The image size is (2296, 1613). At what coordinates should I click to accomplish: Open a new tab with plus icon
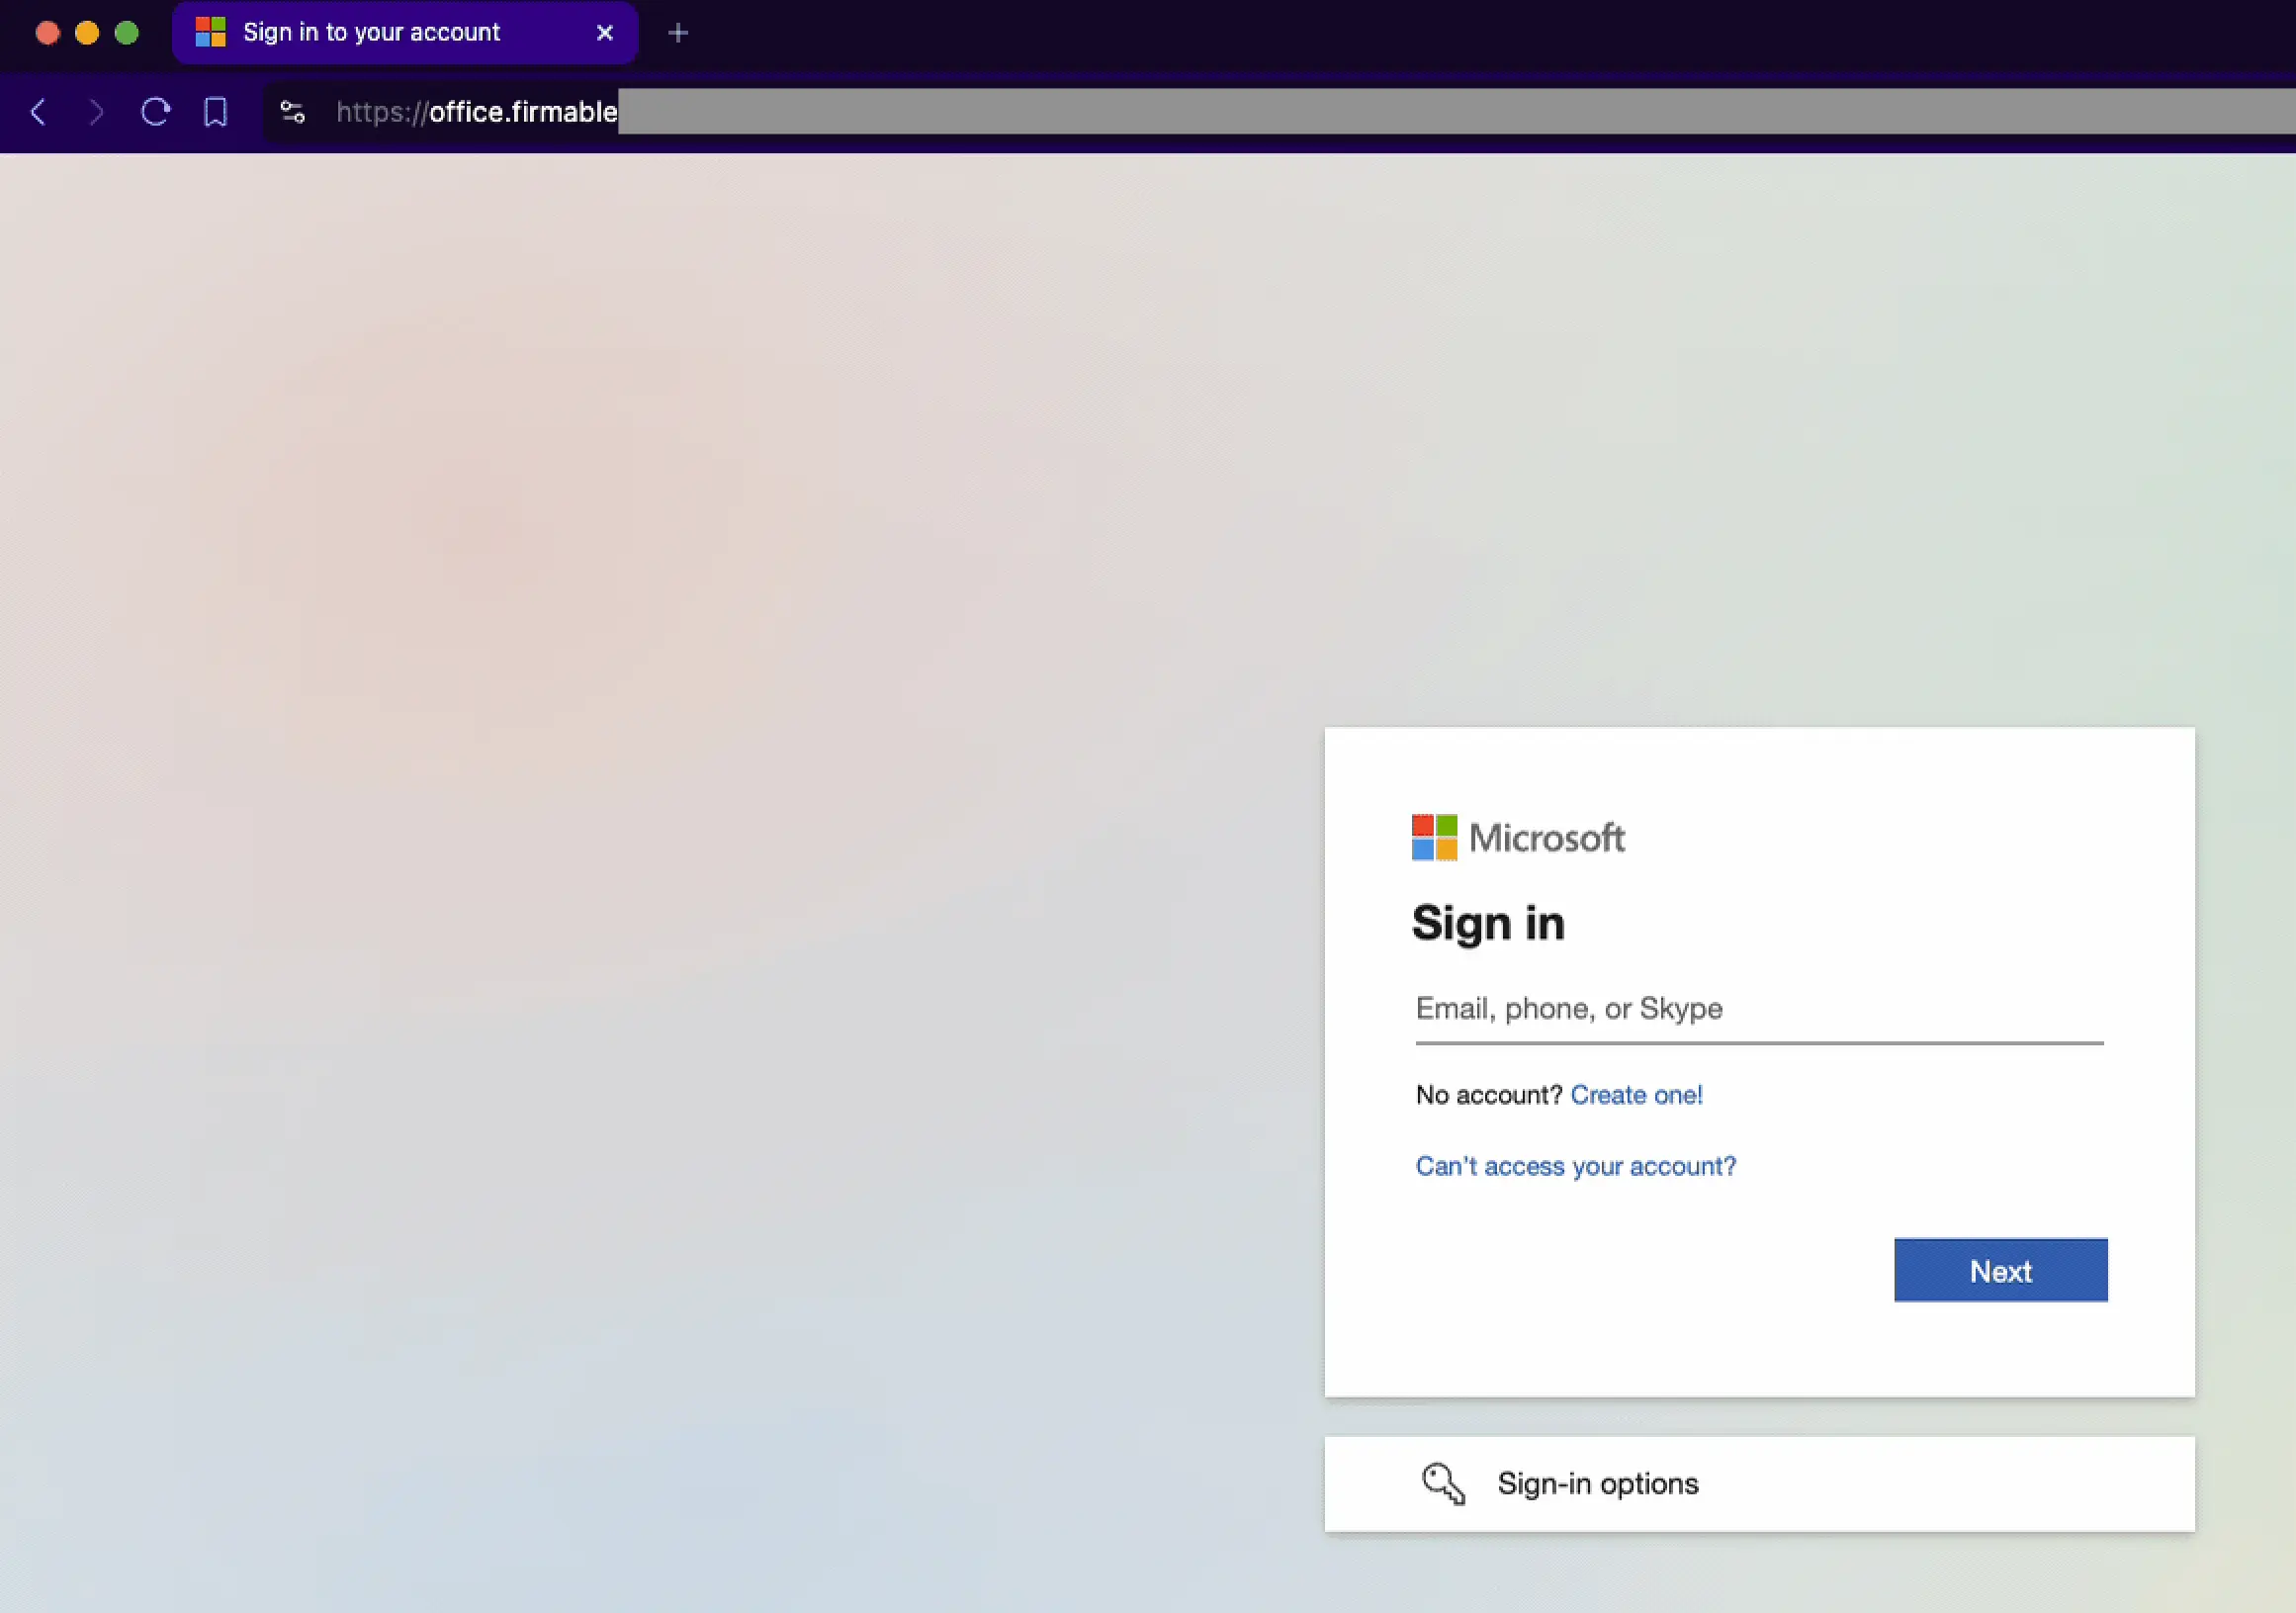(678, 33)
